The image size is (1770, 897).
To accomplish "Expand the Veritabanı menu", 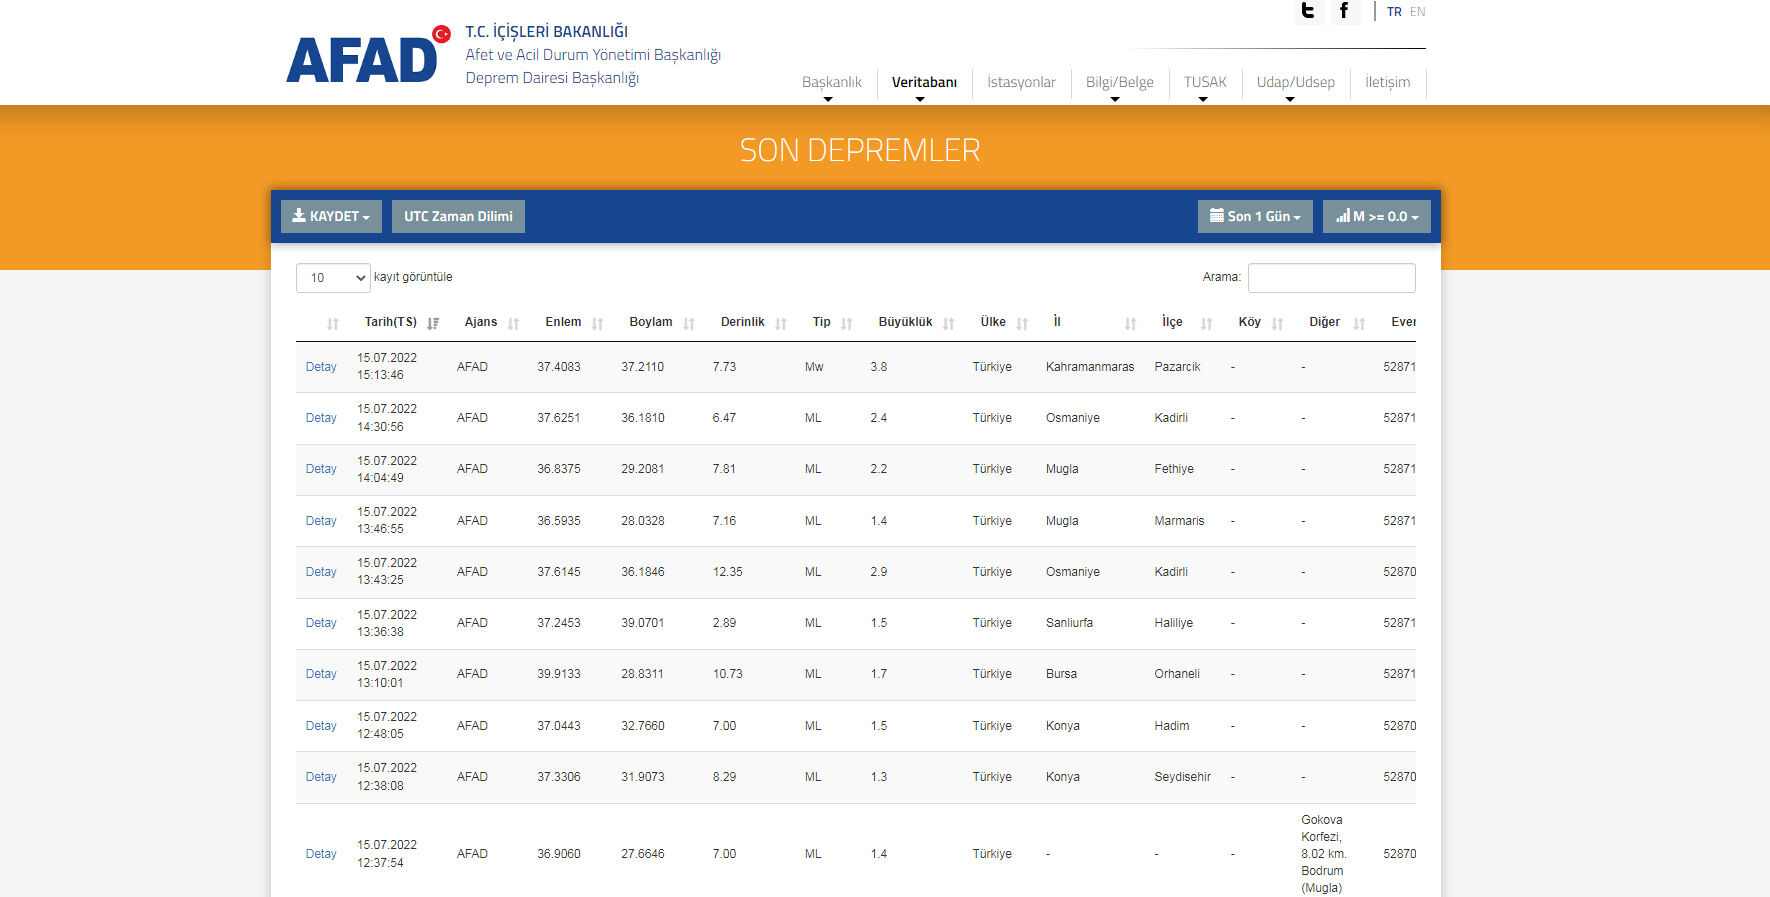I will 924,82.
